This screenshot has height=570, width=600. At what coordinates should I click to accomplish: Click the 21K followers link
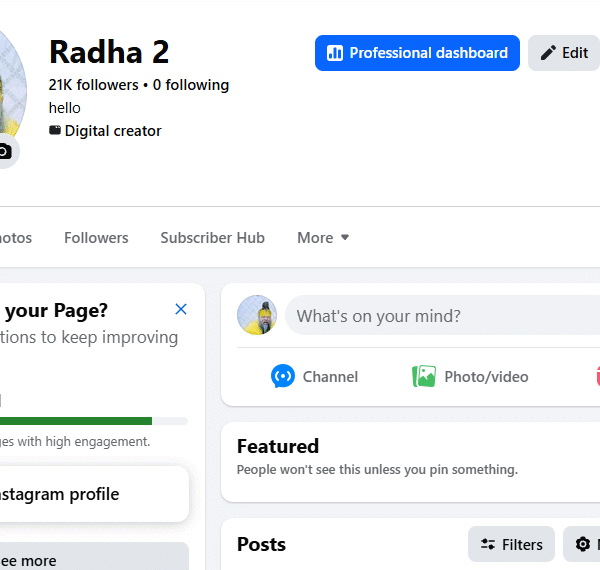click(x=93, y=85)
